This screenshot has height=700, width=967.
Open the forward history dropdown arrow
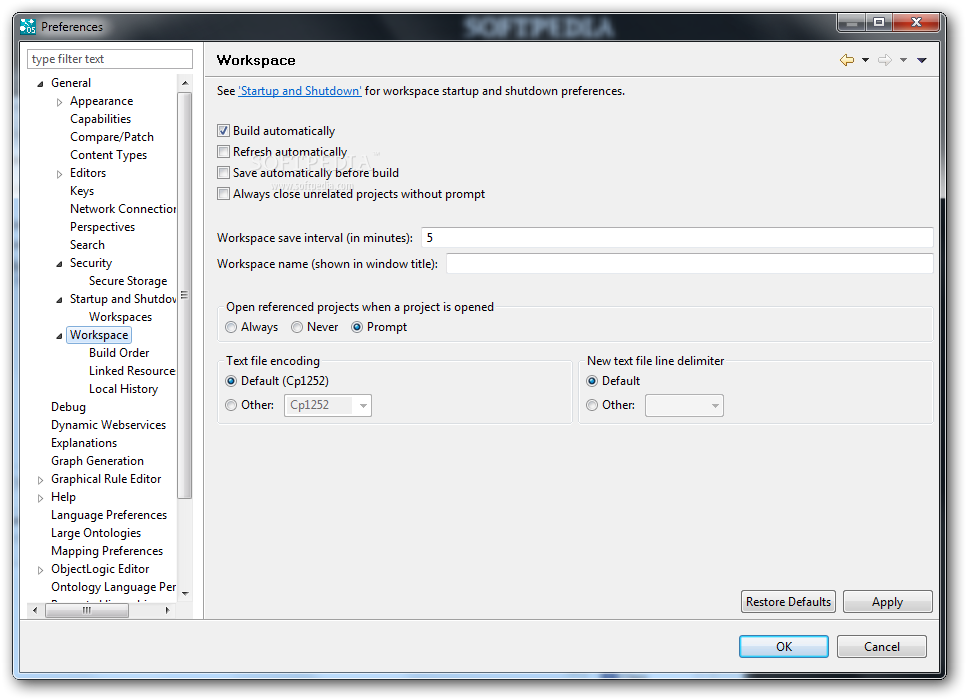(x=903, y=60)
